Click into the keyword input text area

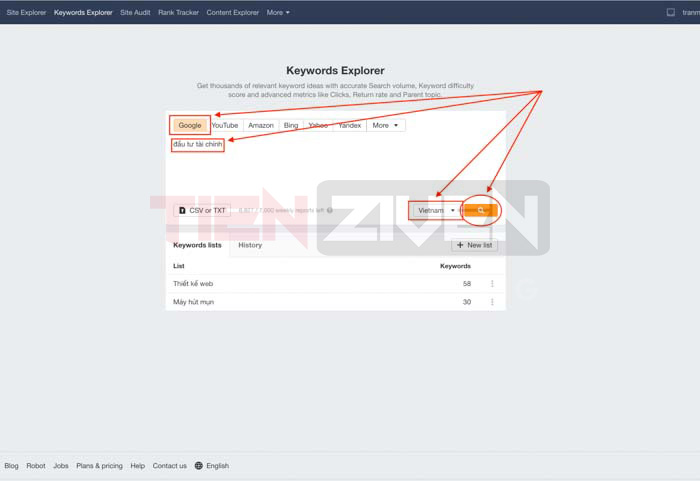click(335, 166)
